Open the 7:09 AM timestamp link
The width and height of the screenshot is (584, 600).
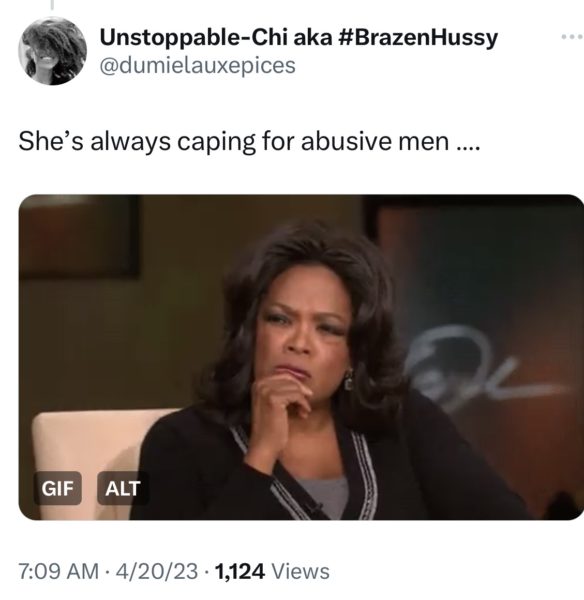click(x=59, y=572)
